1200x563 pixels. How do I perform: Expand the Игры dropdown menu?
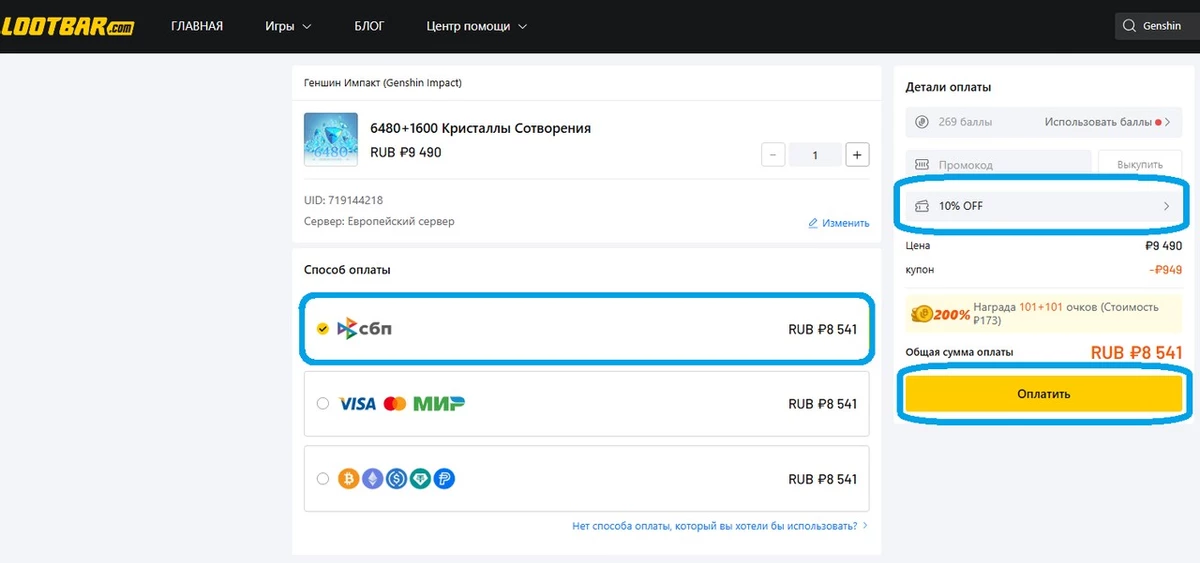pyautogui.click(x=288, y=26)
